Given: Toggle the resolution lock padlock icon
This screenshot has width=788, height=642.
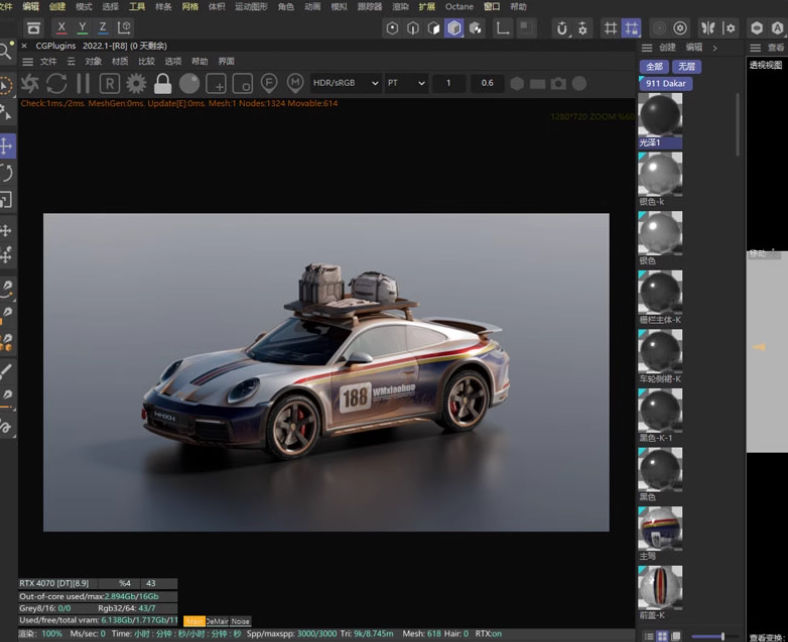Looking at the screenshot, I should coord(162,83).
